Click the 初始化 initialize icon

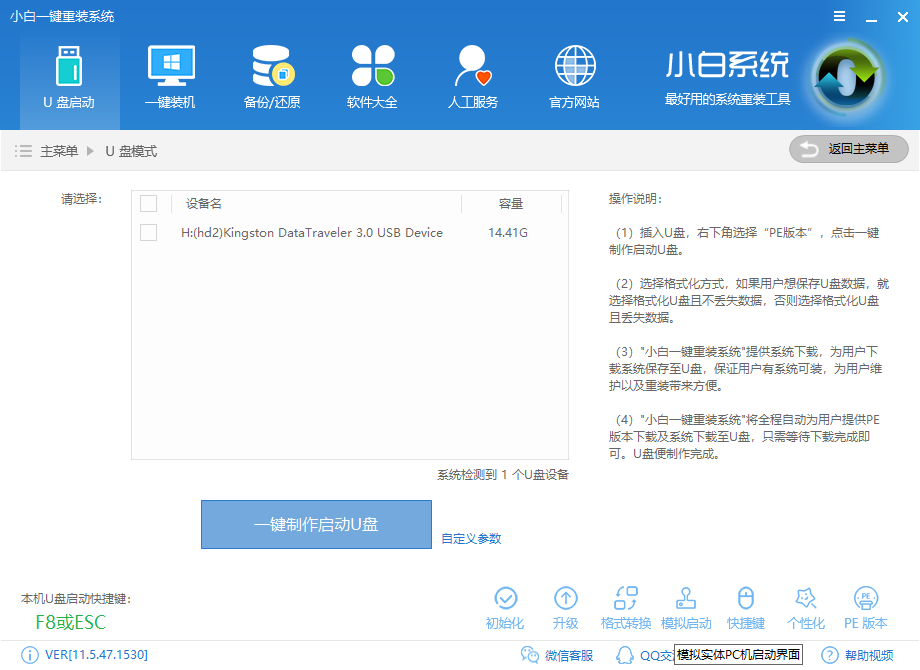pos(505,605)
